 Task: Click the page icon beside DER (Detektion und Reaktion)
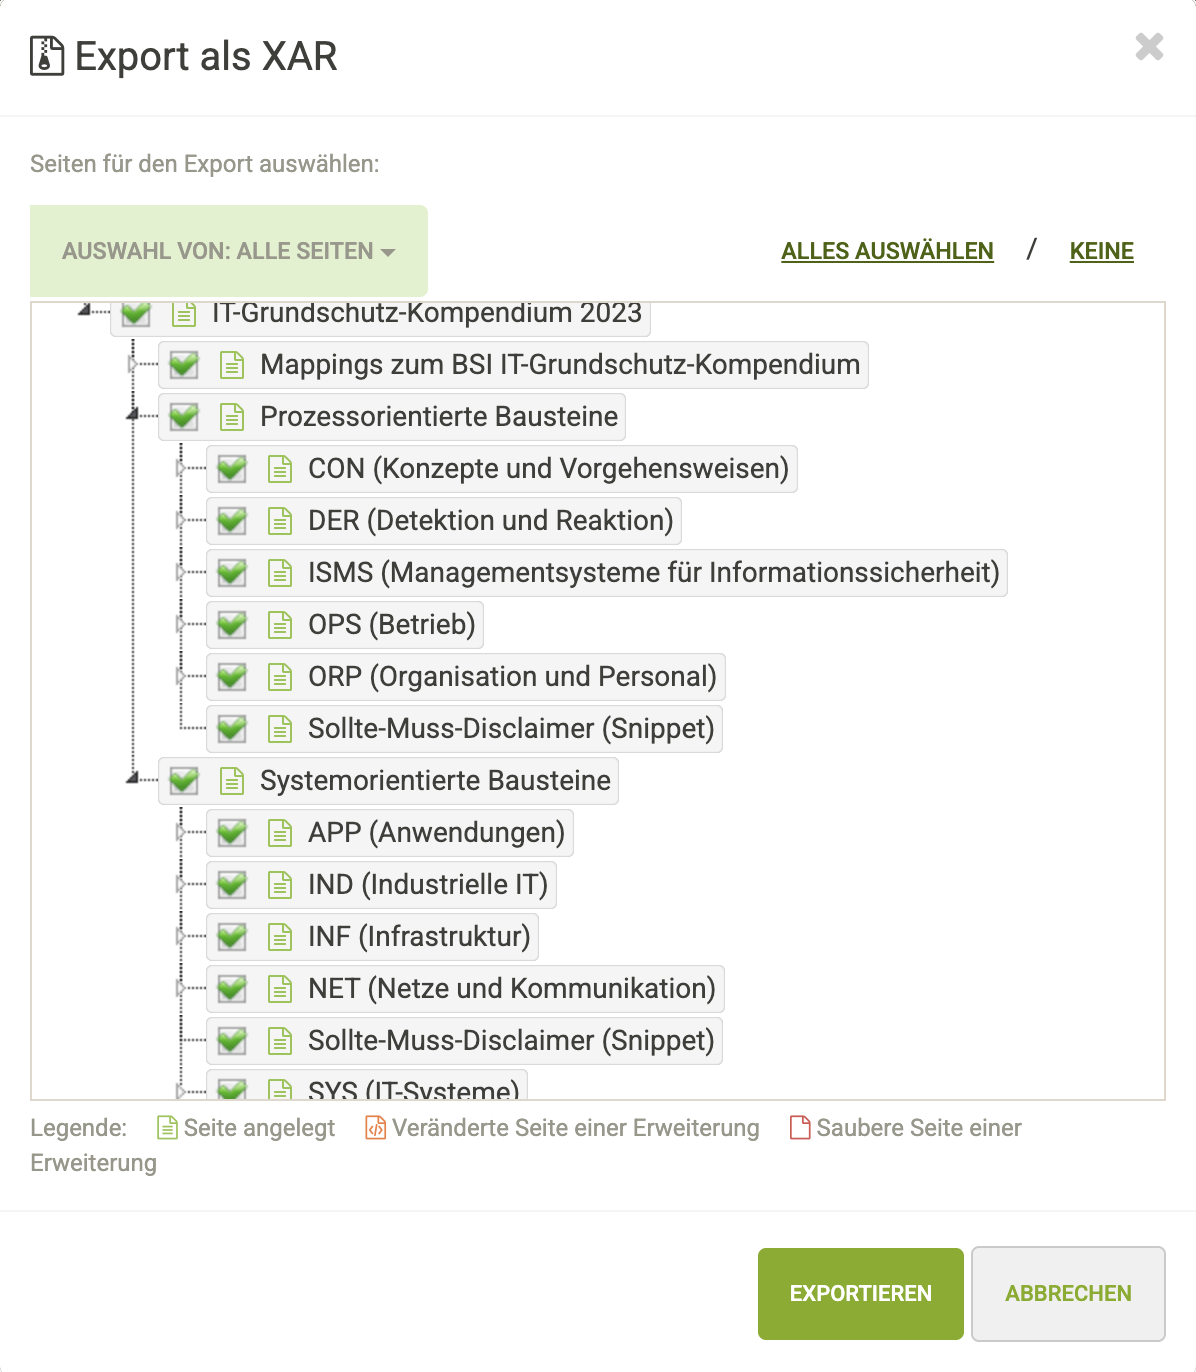click(280, 521)
